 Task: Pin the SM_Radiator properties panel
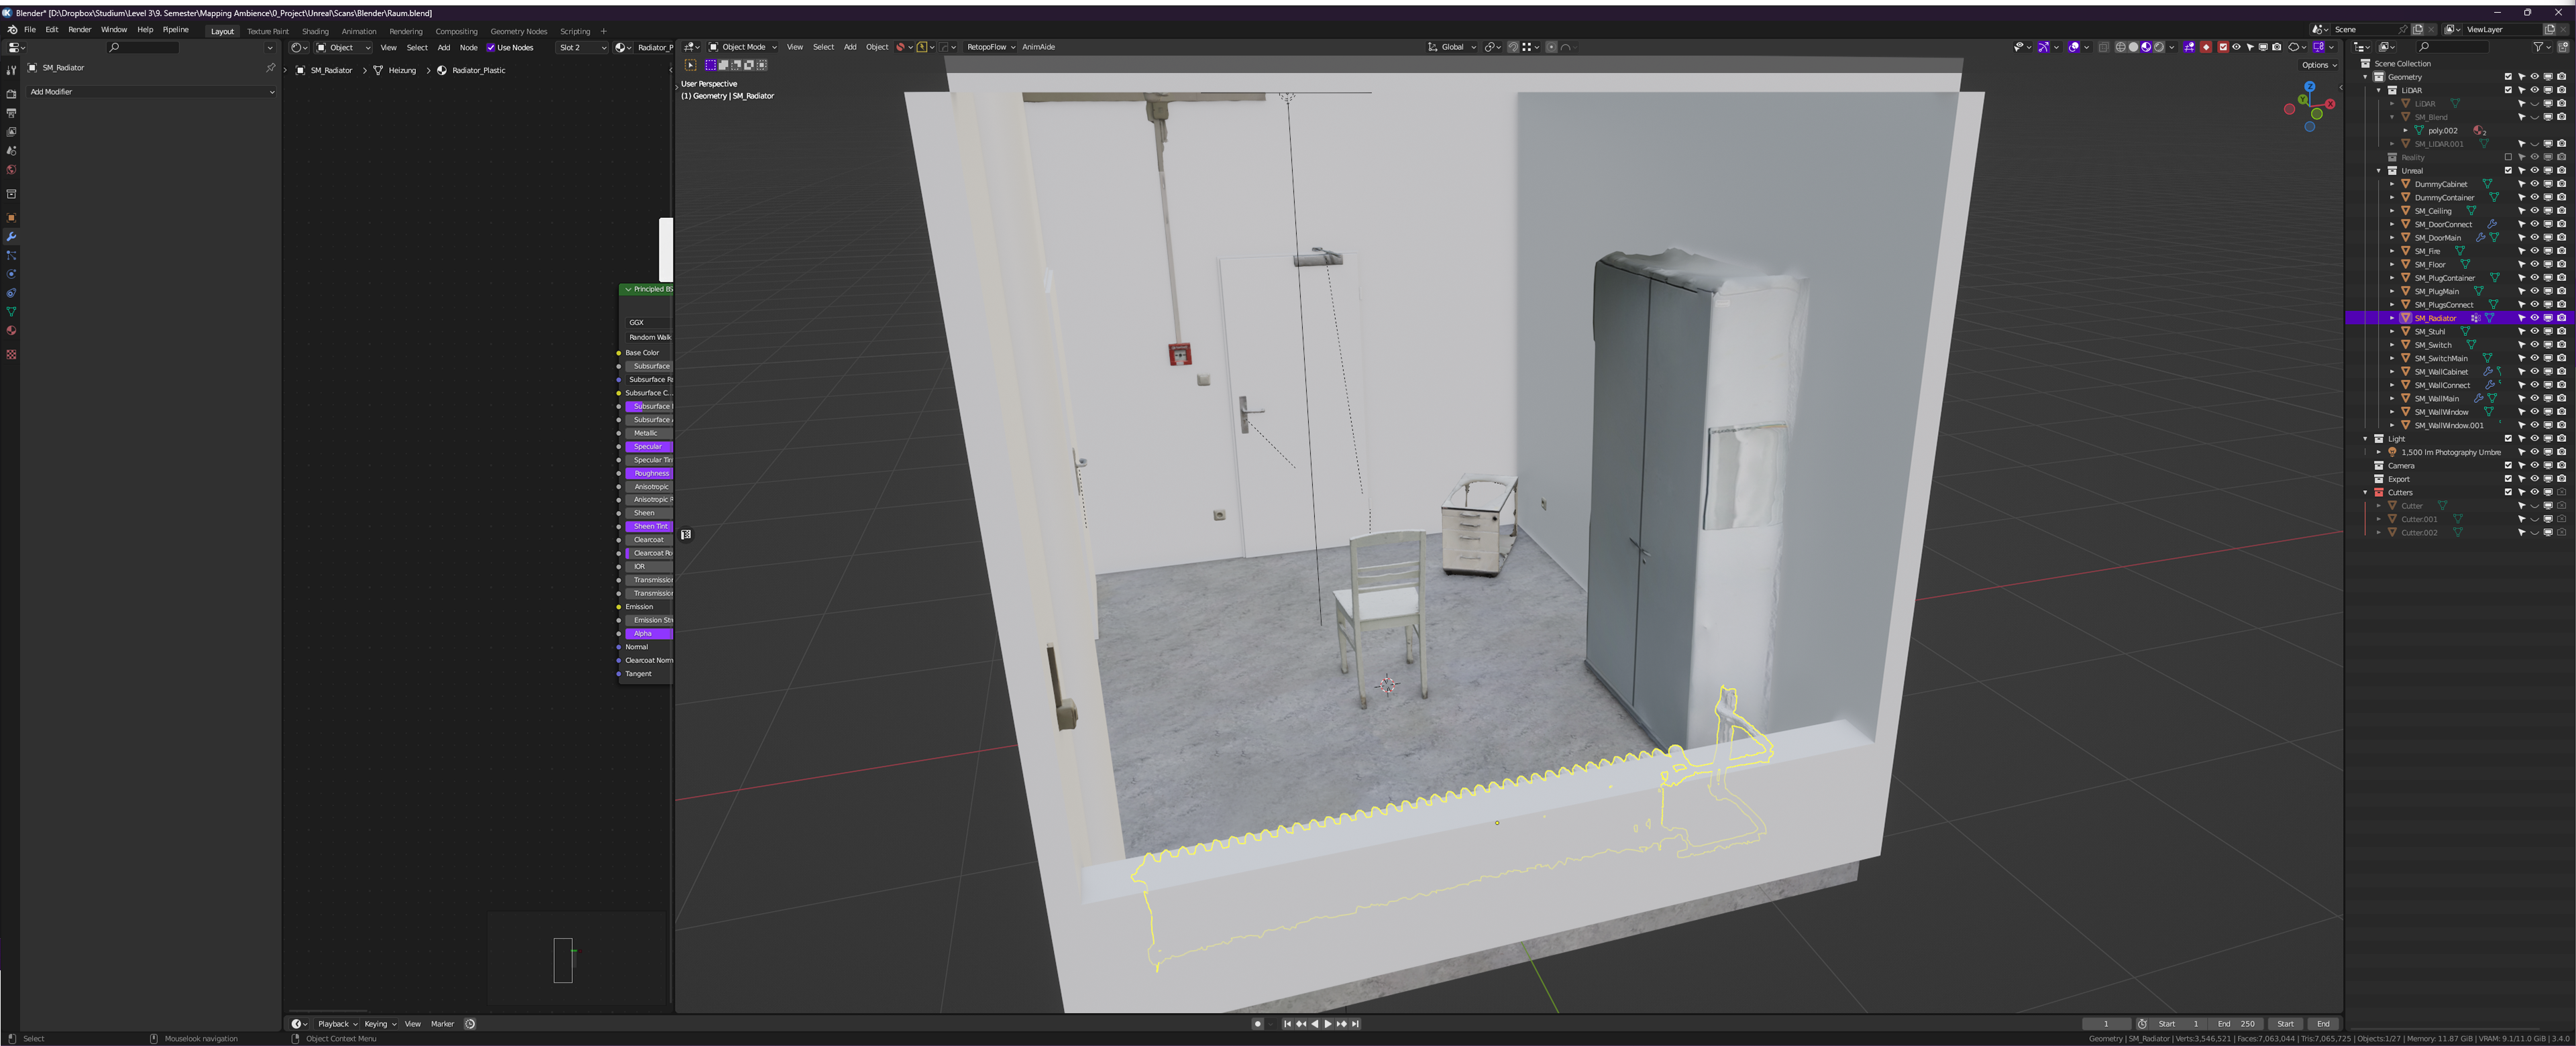[x=270, y=68]
